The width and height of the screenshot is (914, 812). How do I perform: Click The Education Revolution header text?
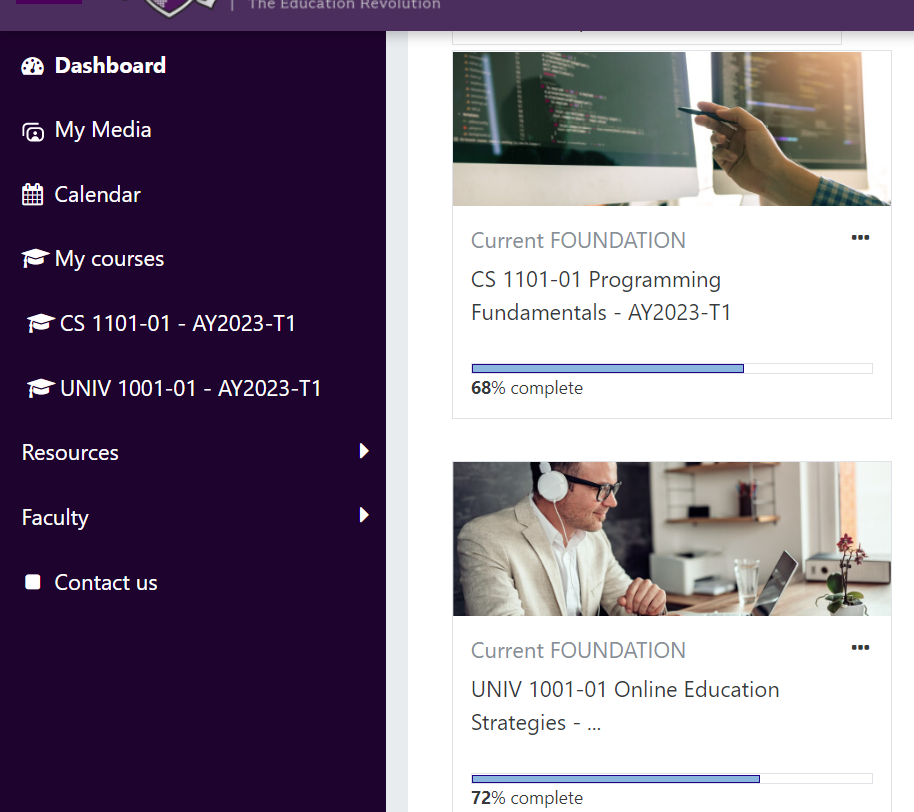[x=344, y=5]
